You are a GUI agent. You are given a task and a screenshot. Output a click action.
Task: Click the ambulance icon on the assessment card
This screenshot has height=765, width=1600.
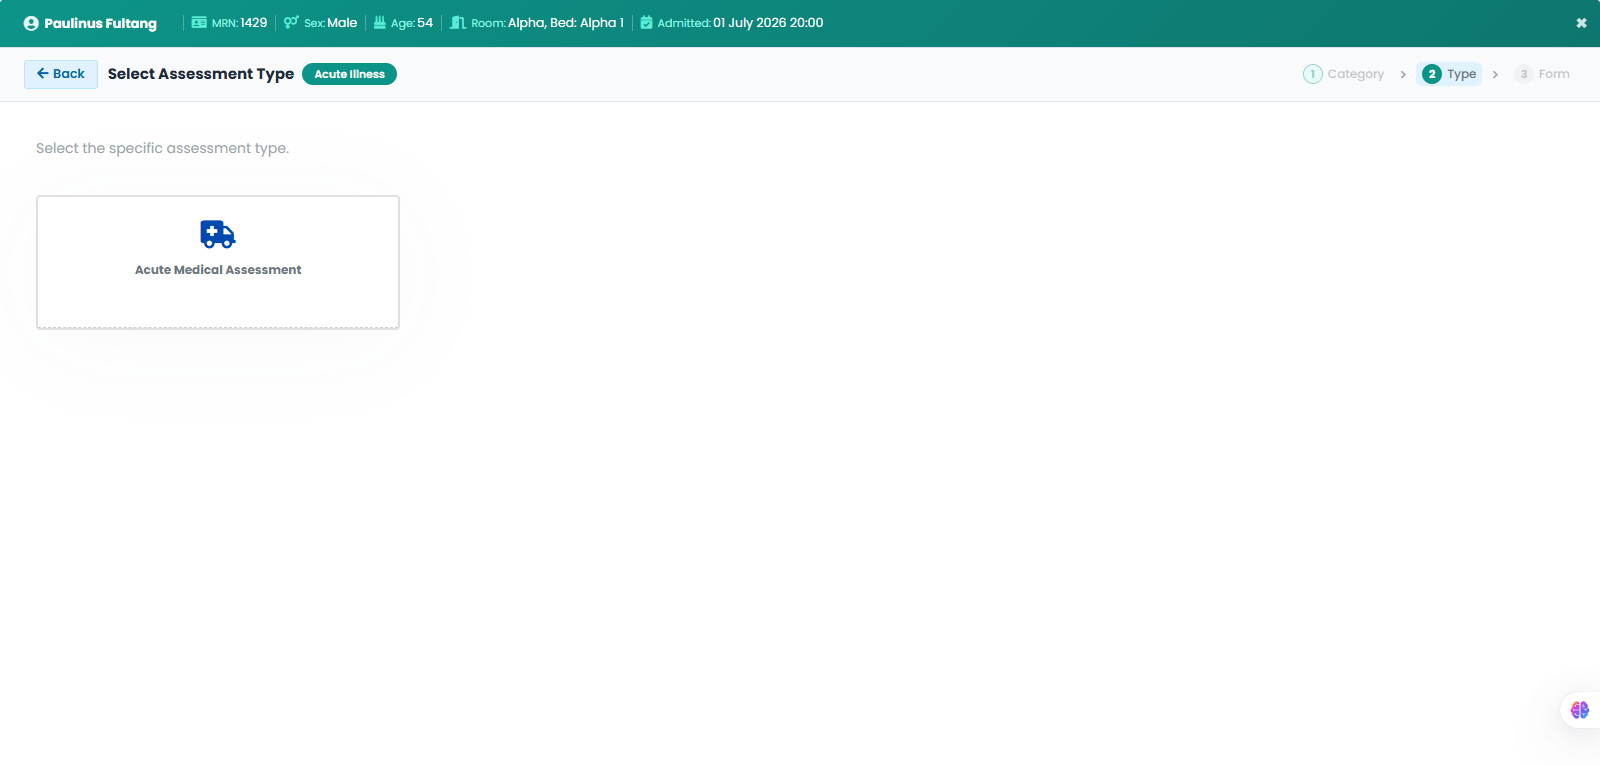[x=218, y=234]
